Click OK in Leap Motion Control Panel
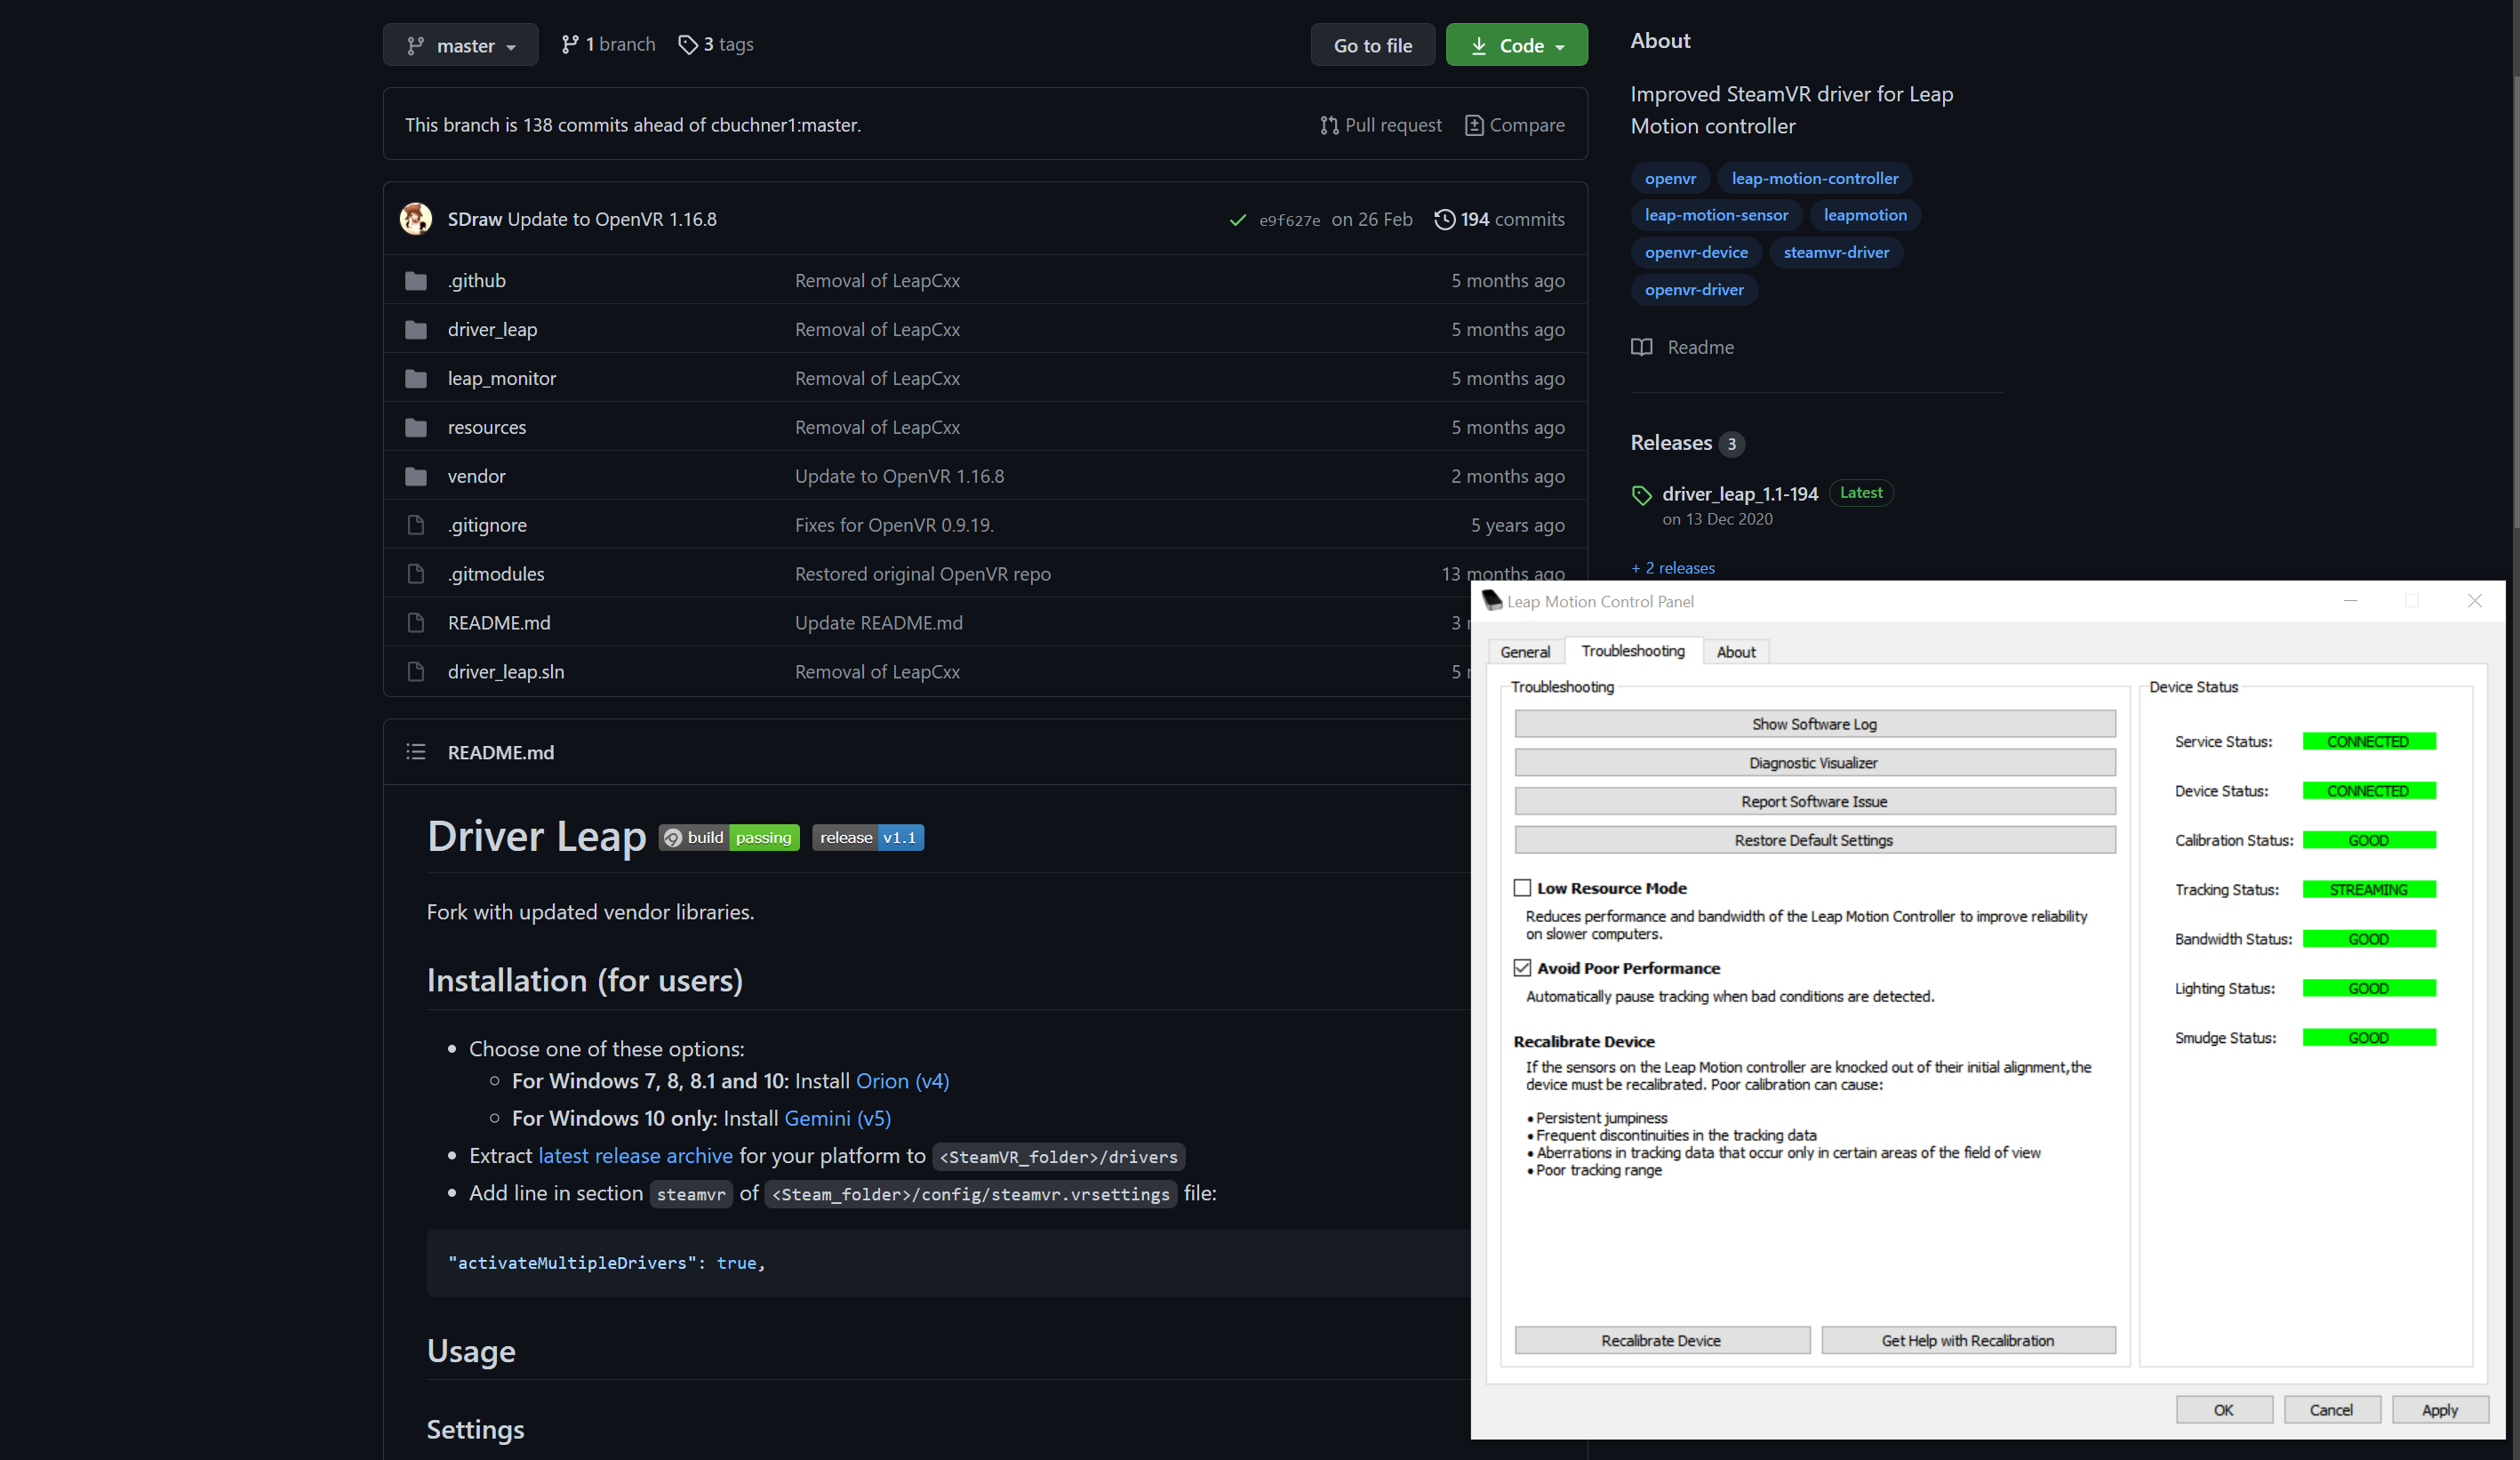This screenshot has height=1460, width=2520. coord(2223,1410)
